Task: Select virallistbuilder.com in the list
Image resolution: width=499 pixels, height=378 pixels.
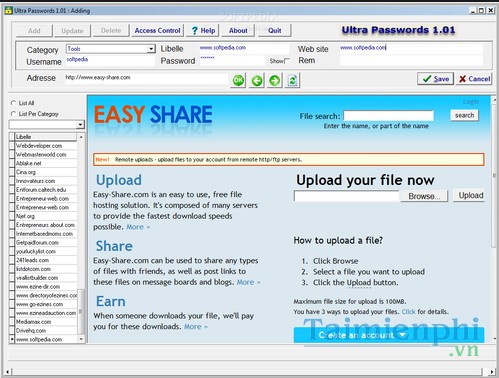Action: coord(46,278)
